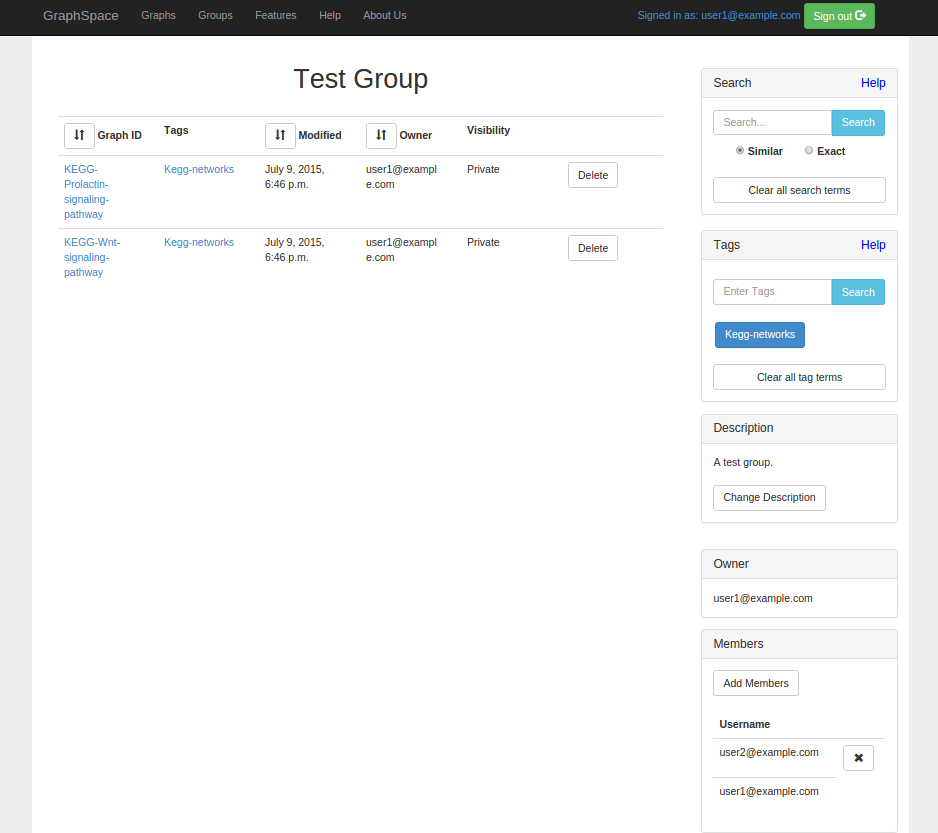Click modified date in Wnt row
This screenshot has height=833, width=938.
(x=294, y=250)
